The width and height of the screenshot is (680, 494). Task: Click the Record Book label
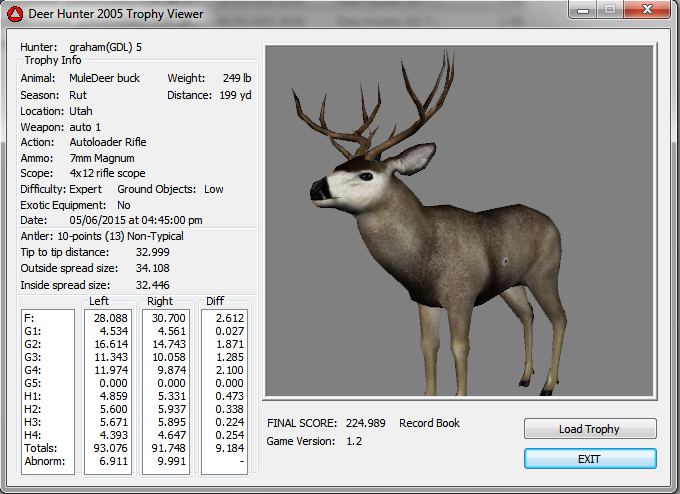pyautogui.click(x=429, y=423)
